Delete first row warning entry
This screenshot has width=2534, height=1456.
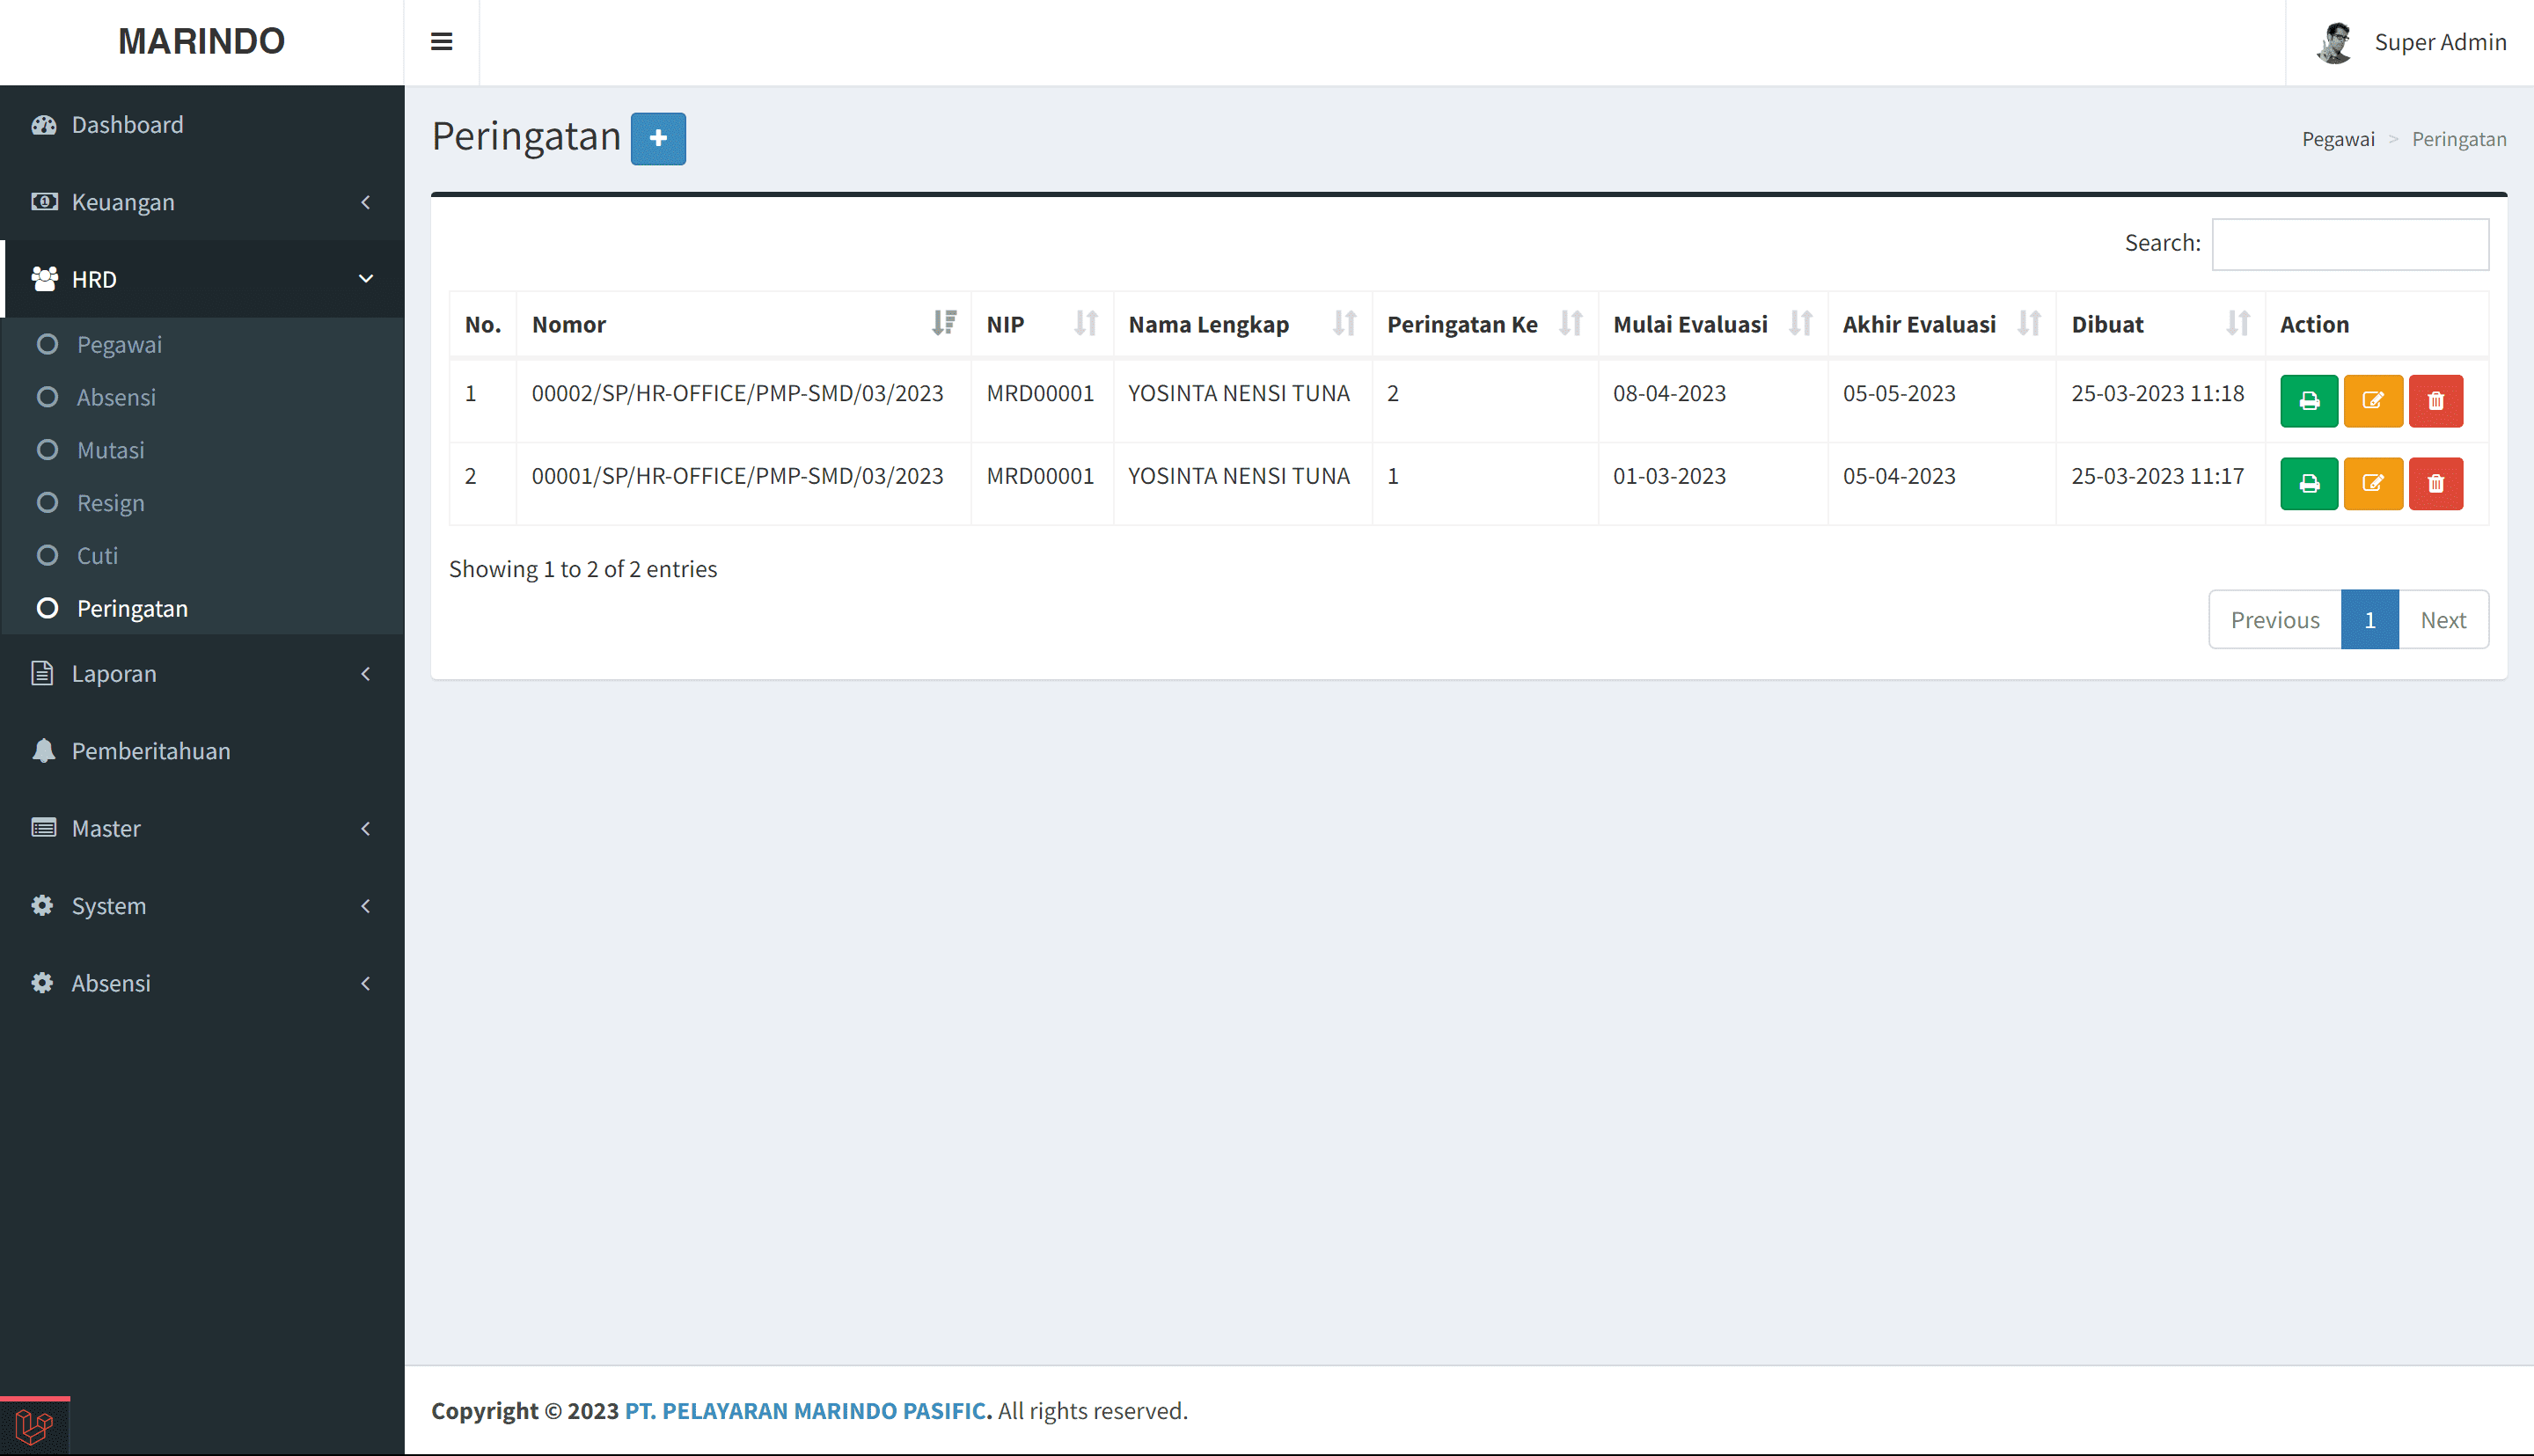(2435, 401)
